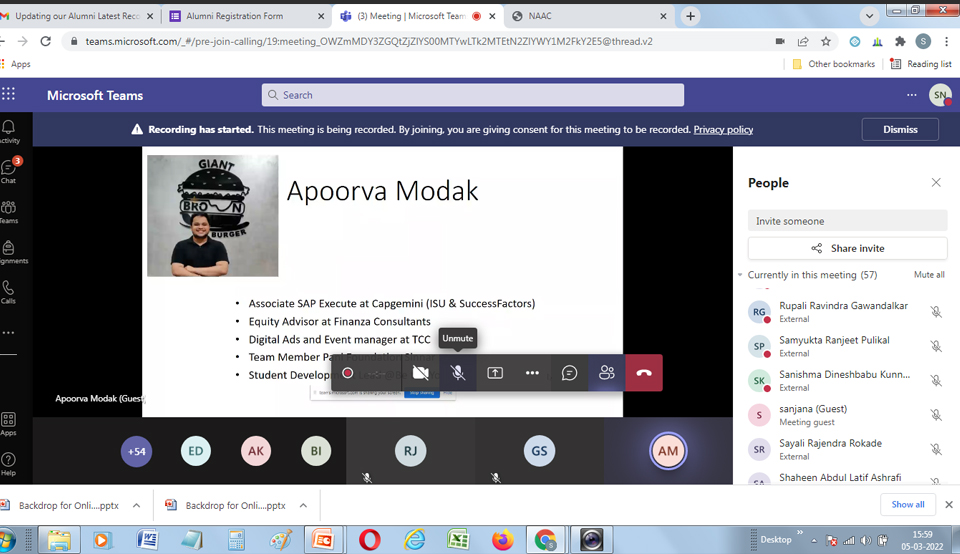
Task: Open volume control in system tray
Action: tap(866, 541)
